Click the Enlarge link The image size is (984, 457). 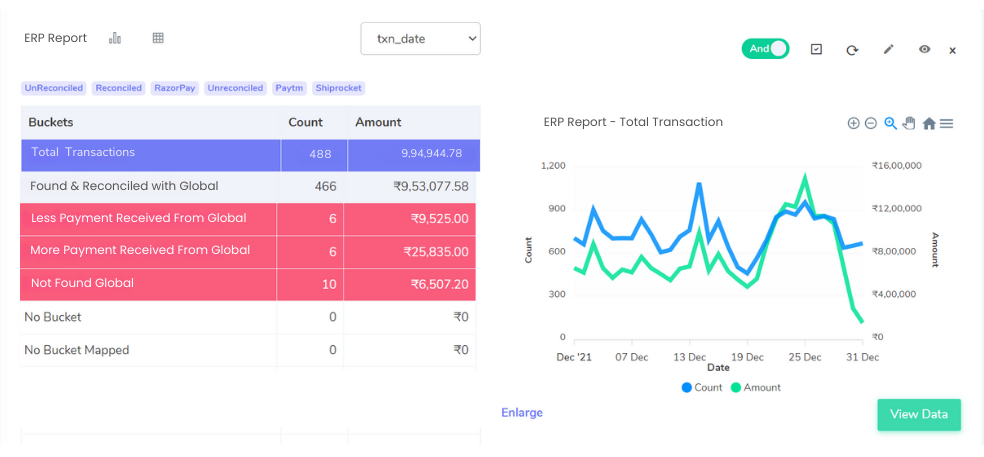522,412
